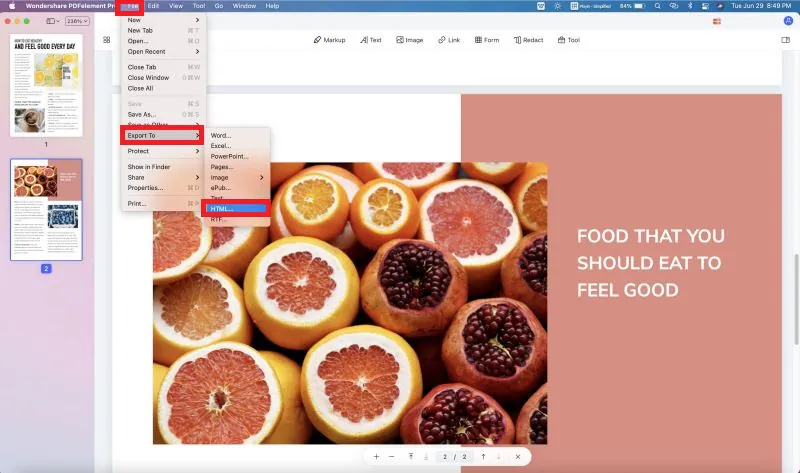Go to previous page arrow

click(483, 457)
